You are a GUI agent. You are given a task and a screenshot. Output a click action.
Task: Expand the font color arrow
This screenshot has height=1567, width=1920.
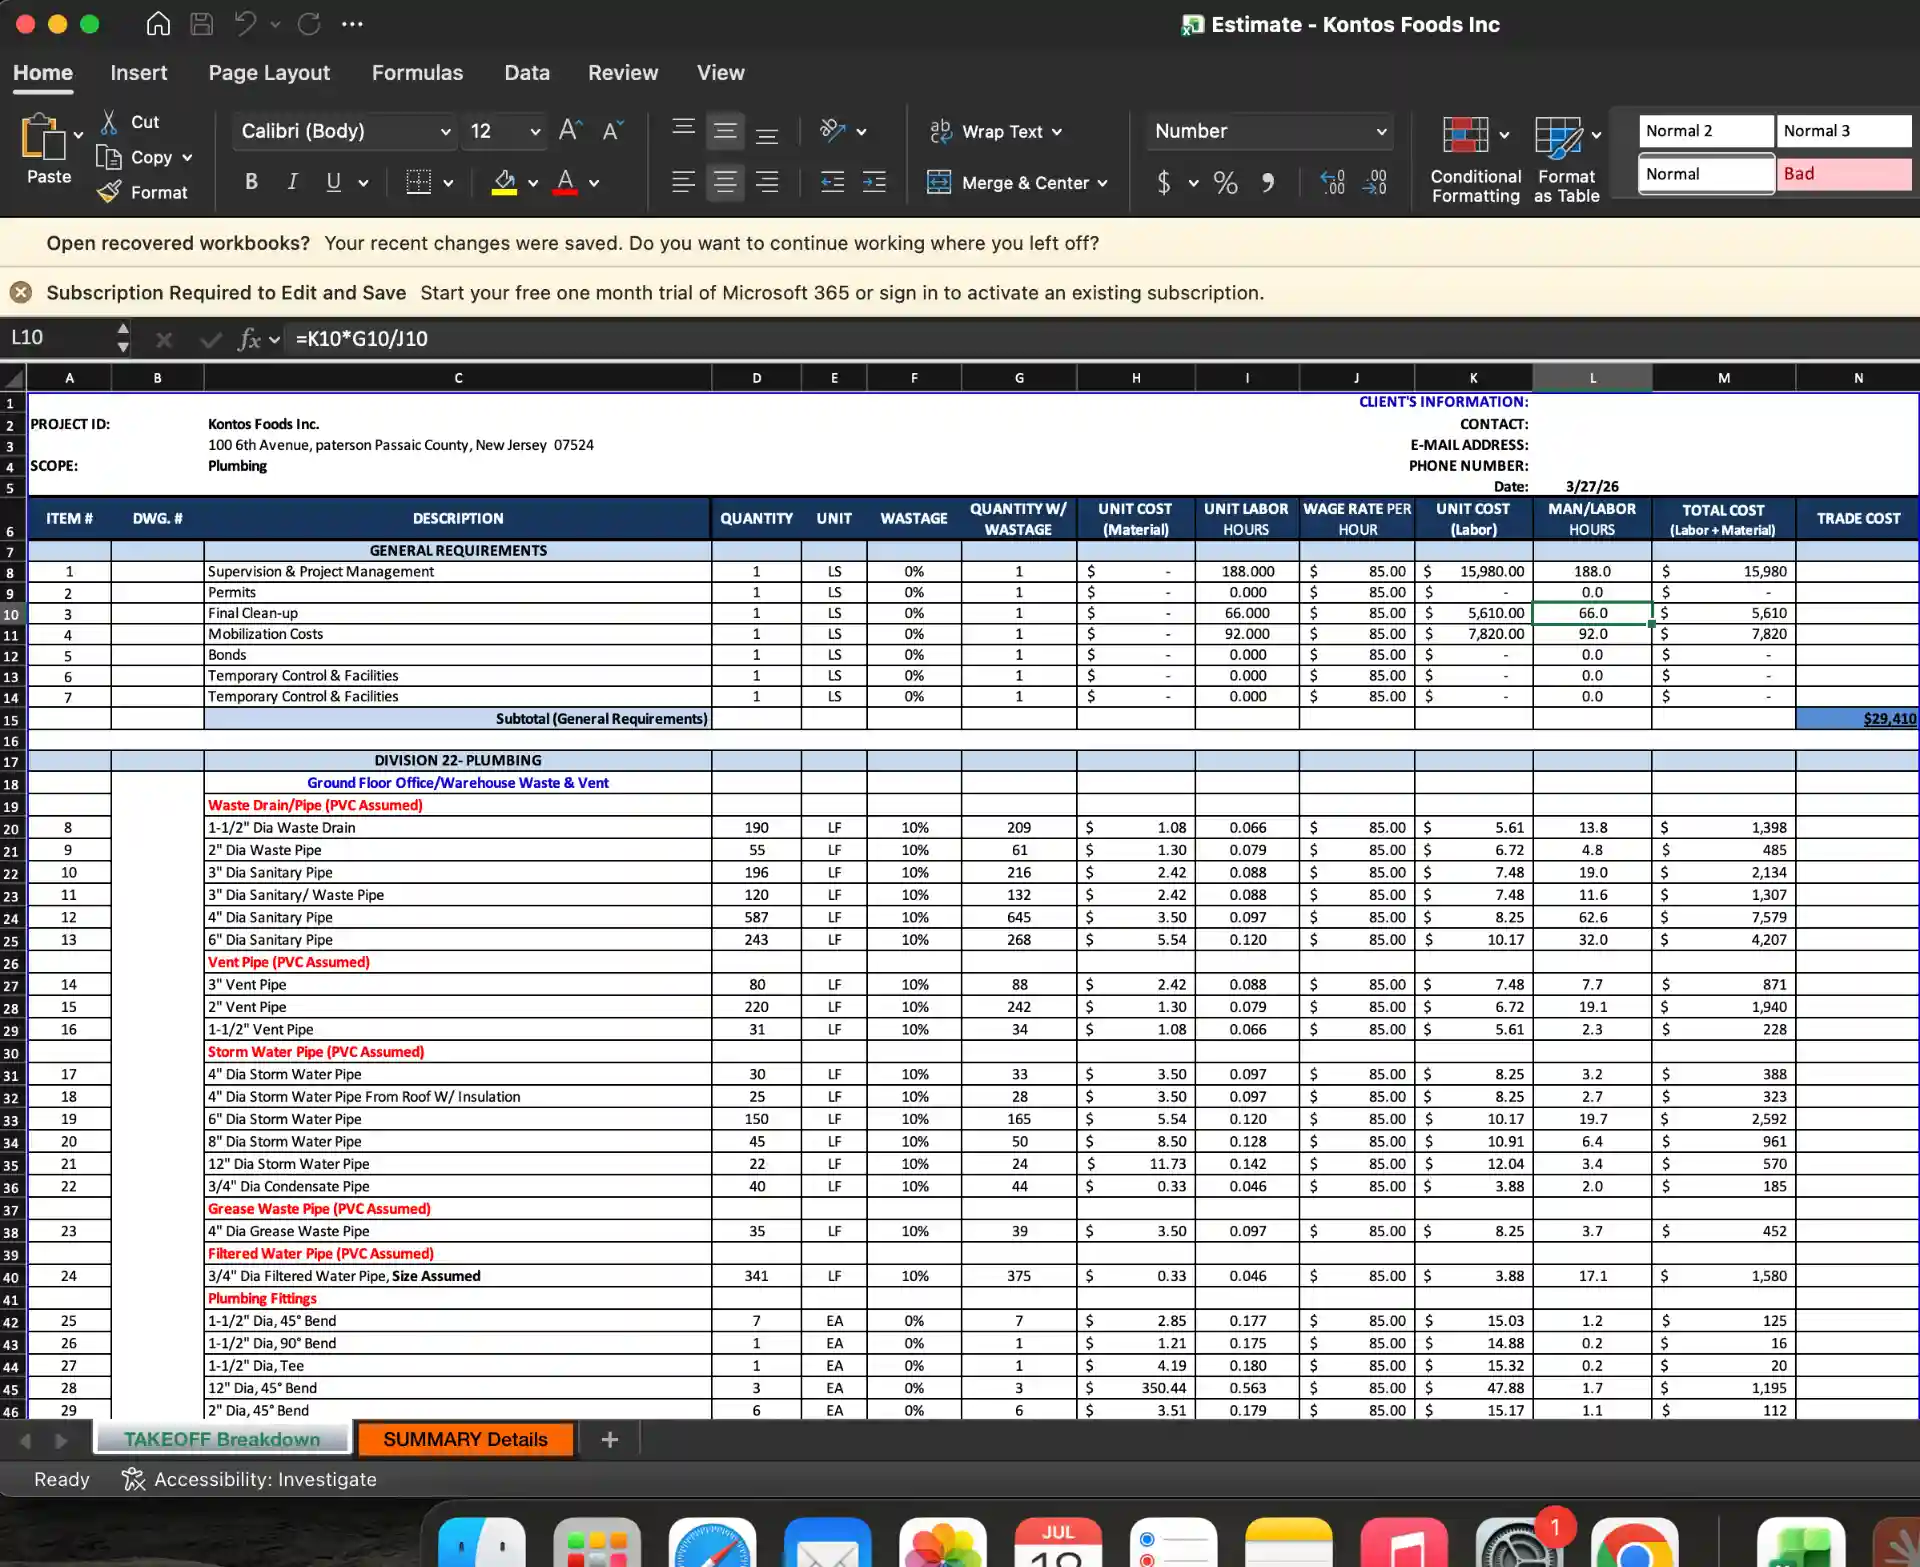click(594, 183)
